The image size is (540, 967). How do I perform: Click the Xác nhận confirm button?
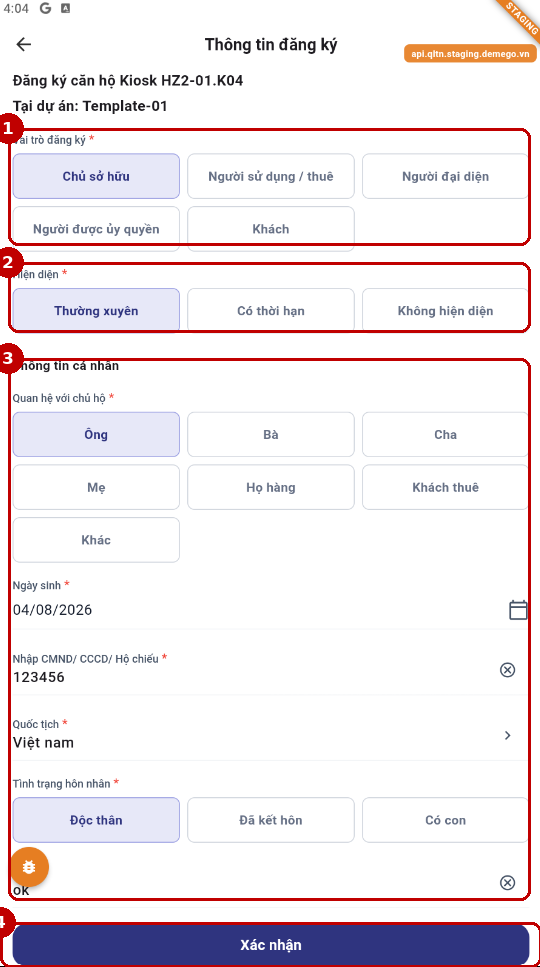click(271, 945)
